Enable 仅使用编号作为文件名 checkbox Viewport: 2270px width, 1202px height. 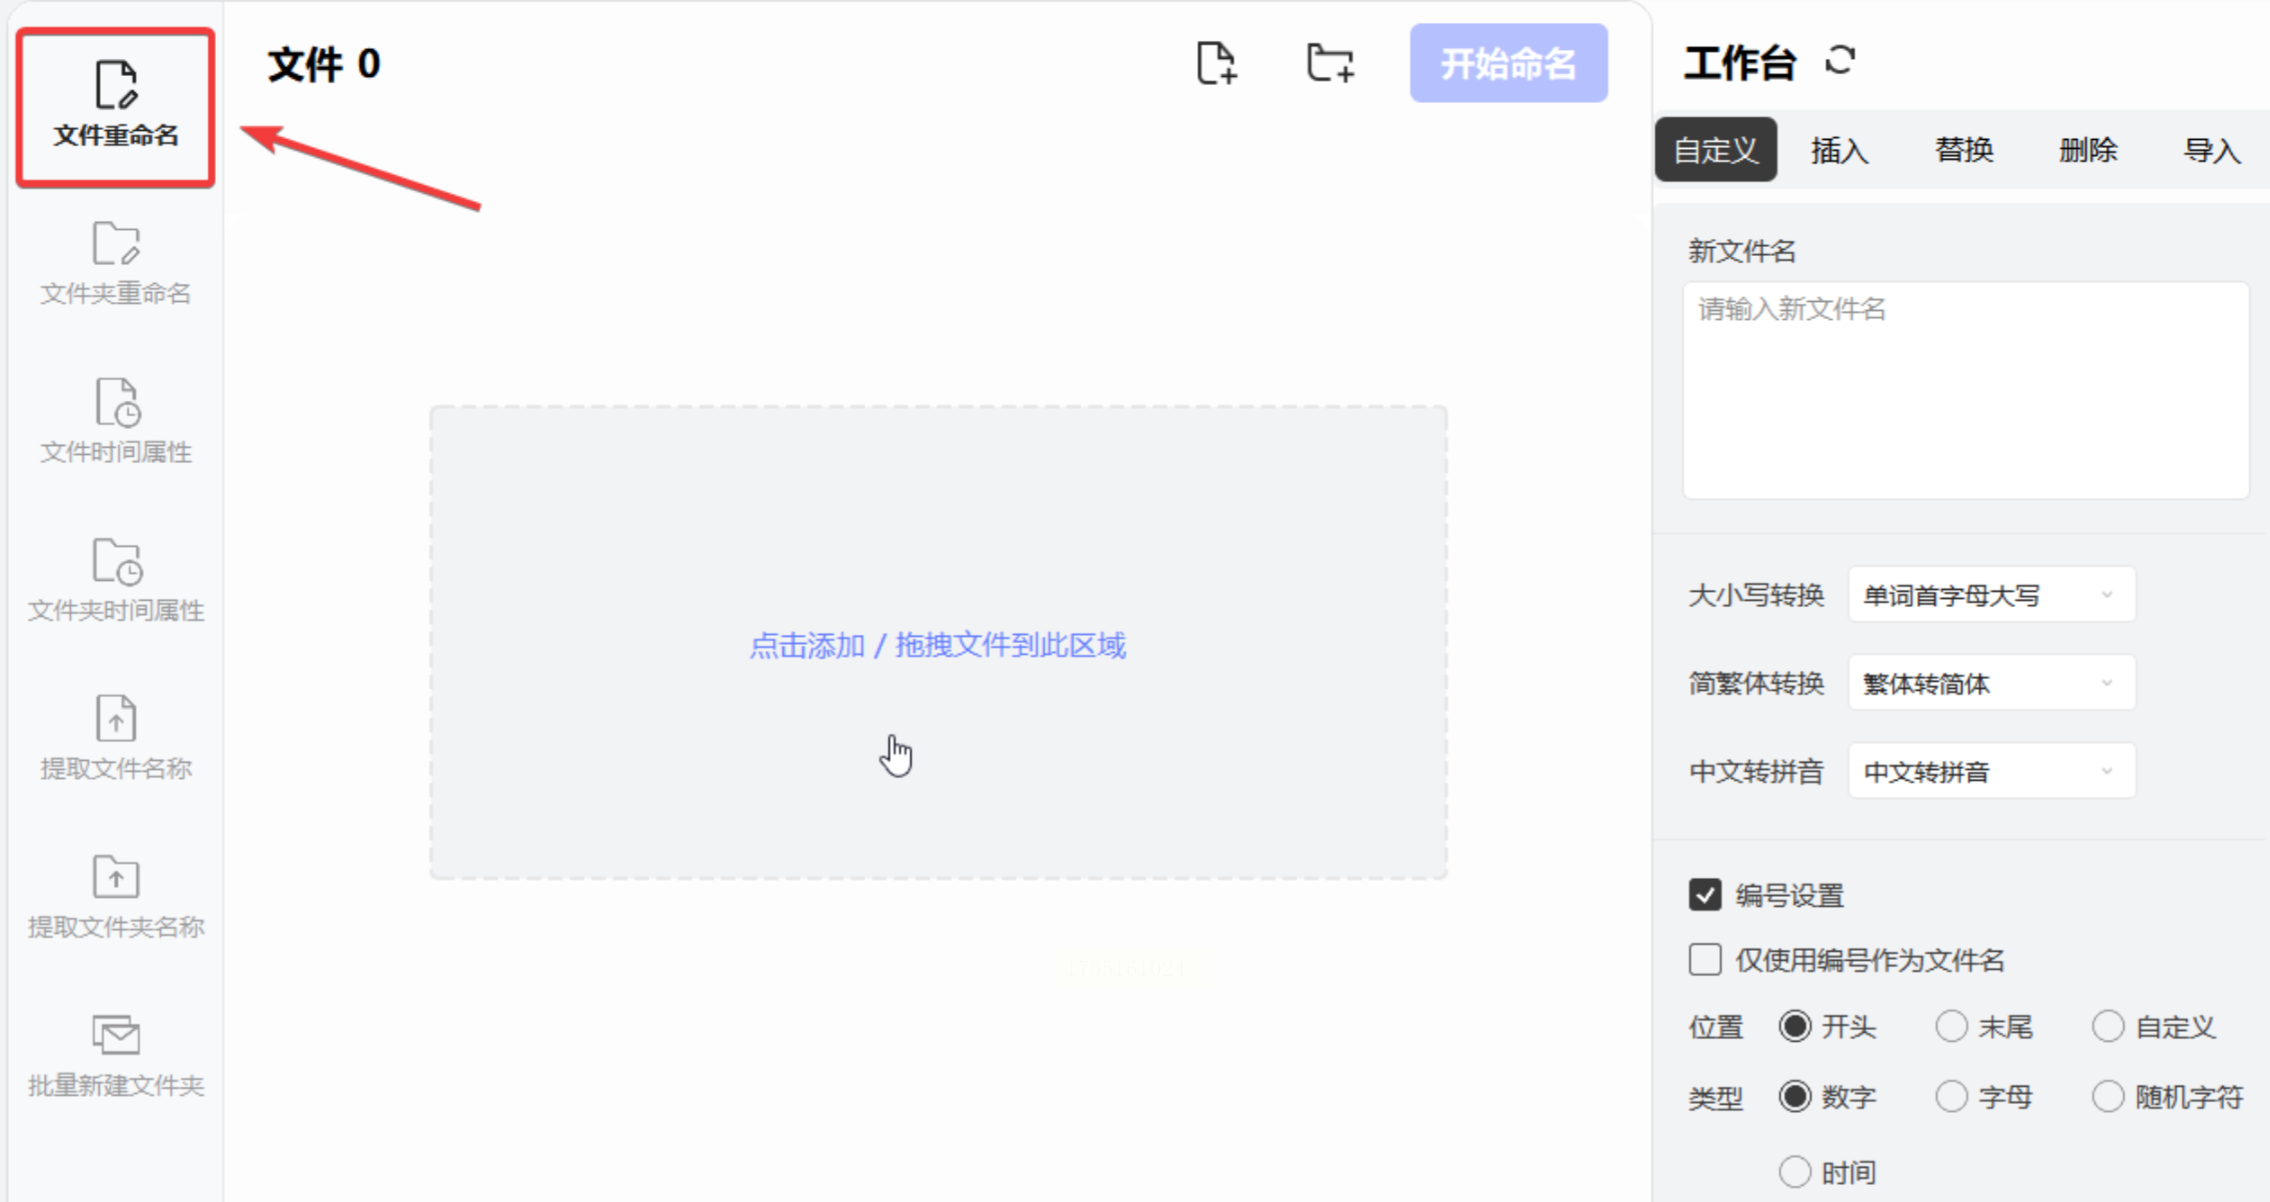click(x=1705, y=960)
